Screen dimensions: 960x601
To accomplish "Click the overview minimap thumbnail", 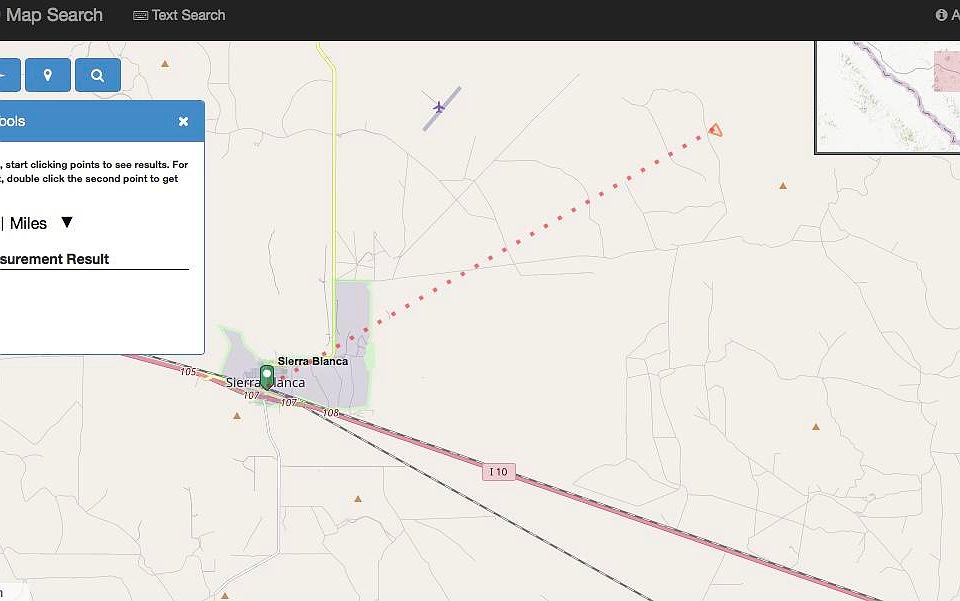I will (x=886, y=96).
